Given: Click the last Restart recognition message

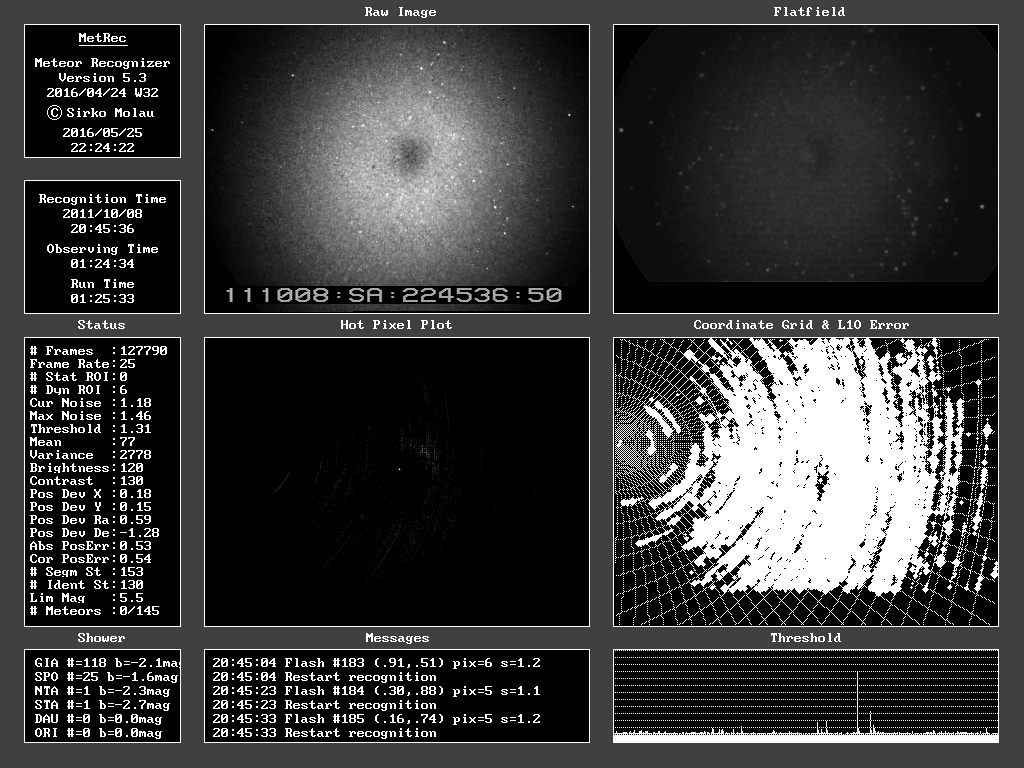Looking at the screenshot, I should point(360,733).
